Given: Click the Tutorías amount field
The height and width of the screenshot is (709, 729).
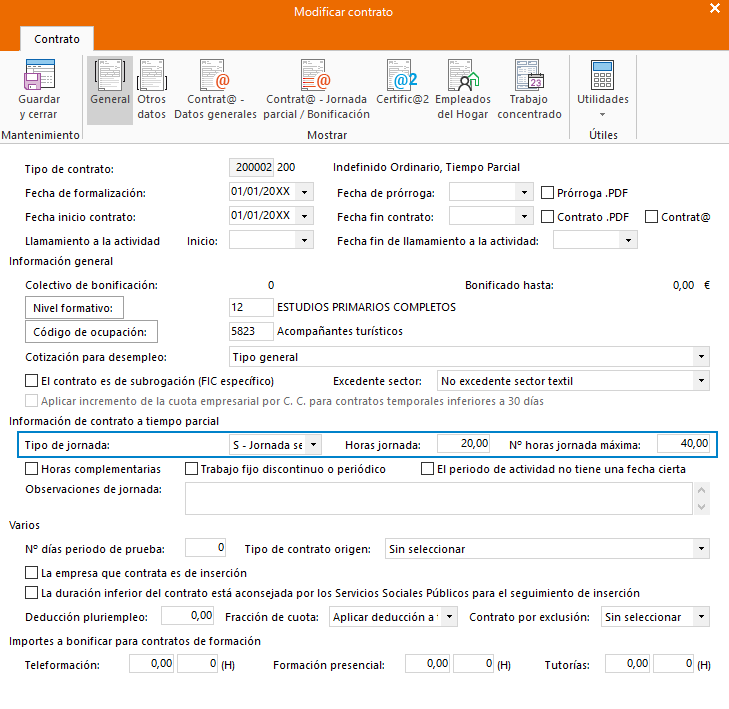Looking at the screenshot, I should 628,663.
